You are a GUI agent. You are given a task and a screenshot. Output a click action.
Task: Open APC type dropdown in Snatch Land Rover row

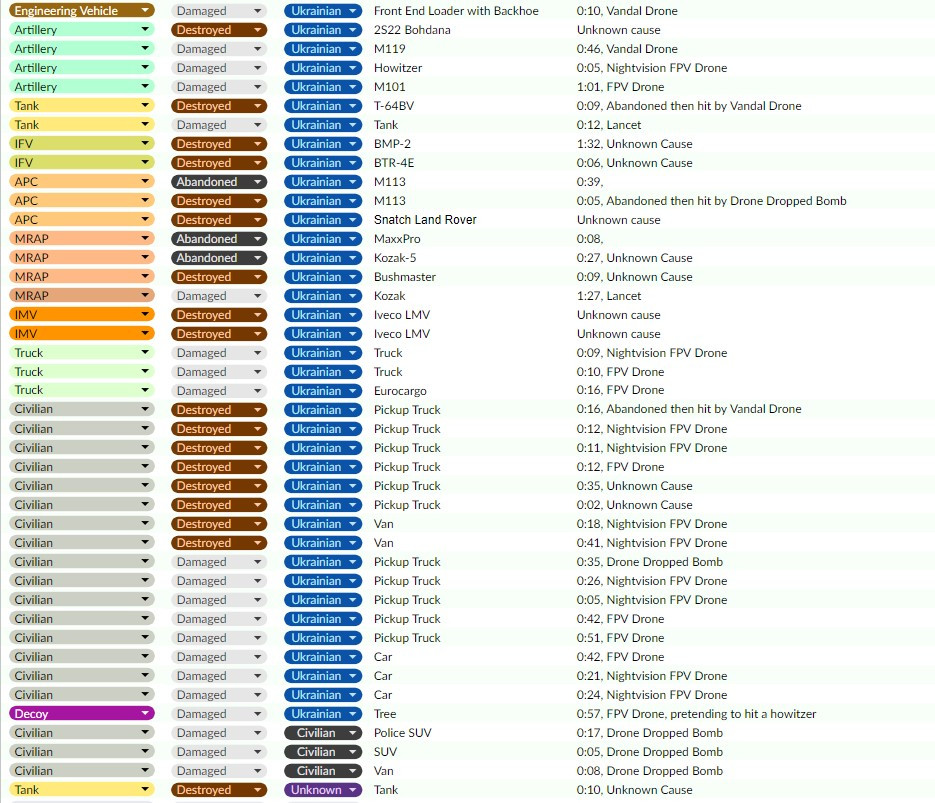[x=82, y=220]
